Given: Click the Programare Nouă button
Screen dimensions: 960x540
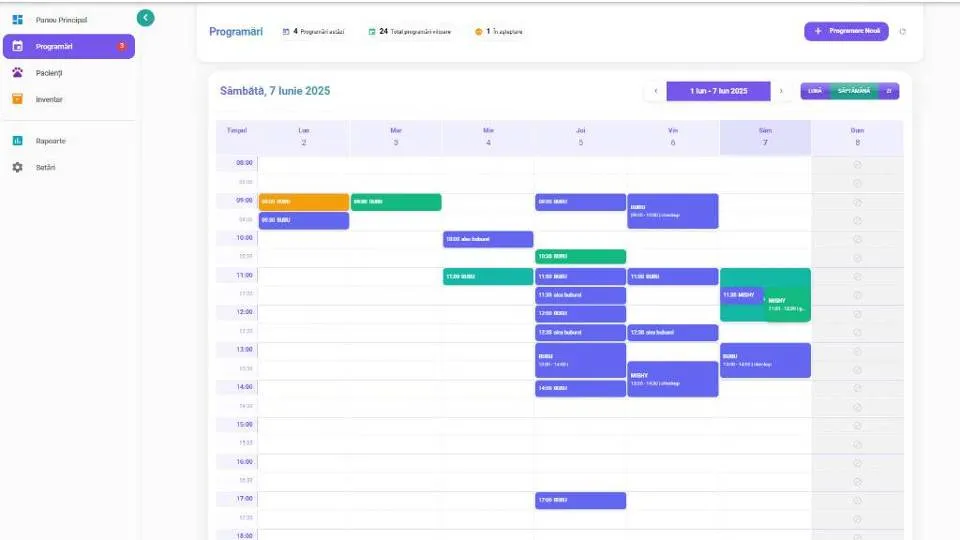Looking at the screenshot, I should point(846,31).
